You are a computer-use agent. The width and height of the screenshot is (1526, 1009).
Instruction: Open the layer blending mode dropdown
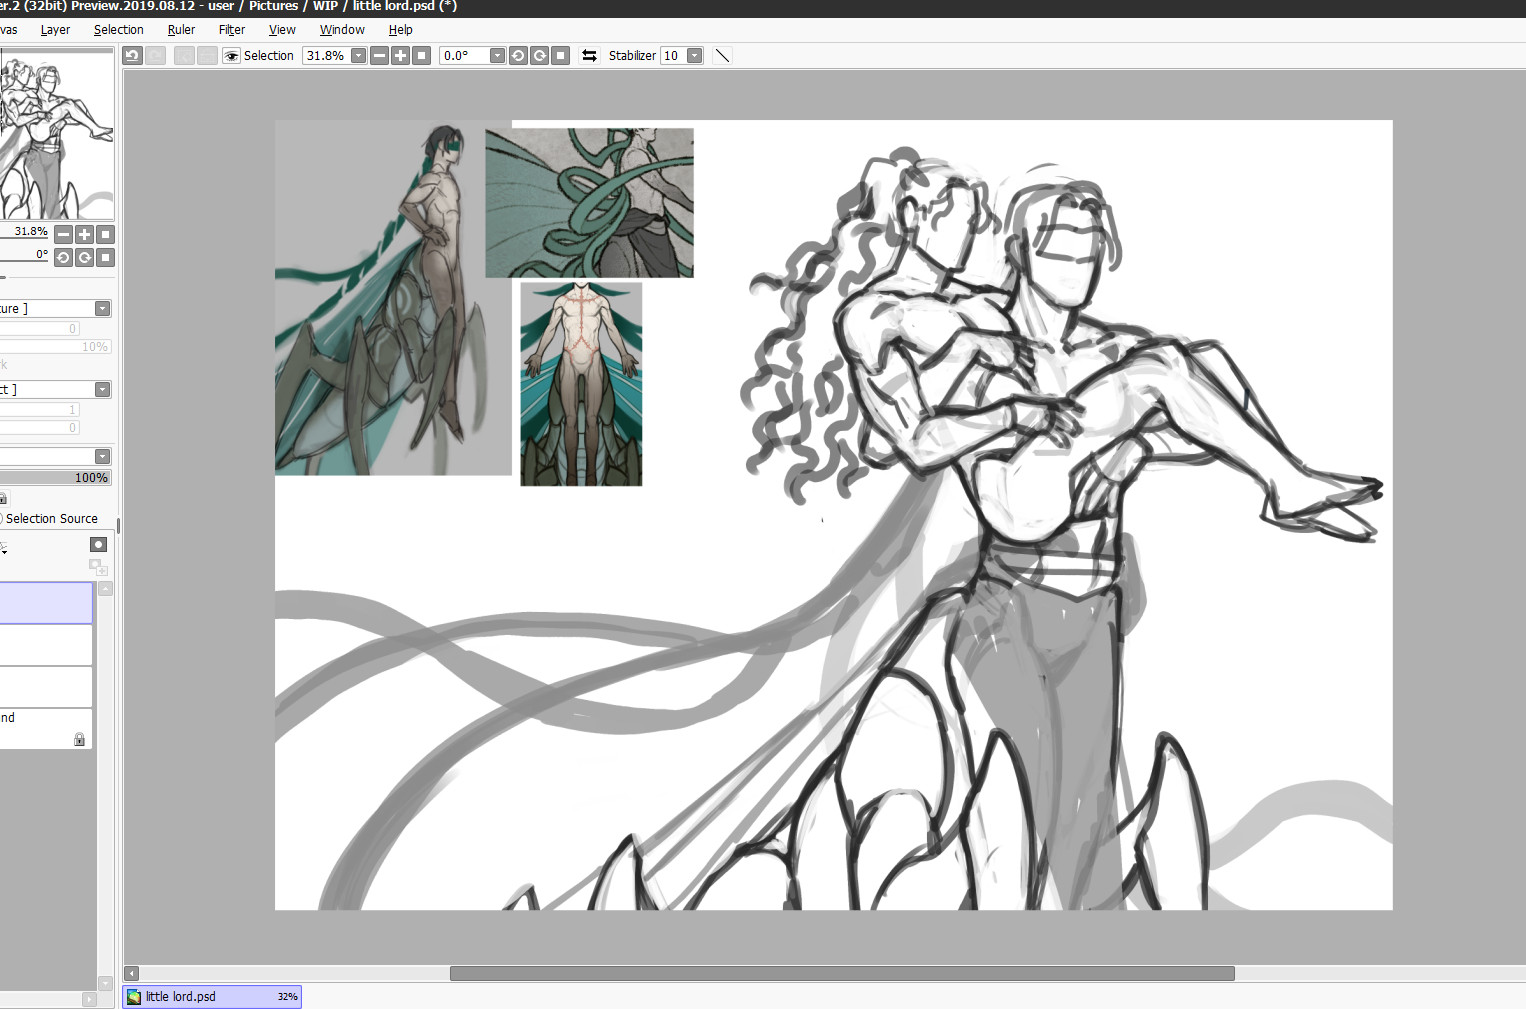[x=102, y=457]
